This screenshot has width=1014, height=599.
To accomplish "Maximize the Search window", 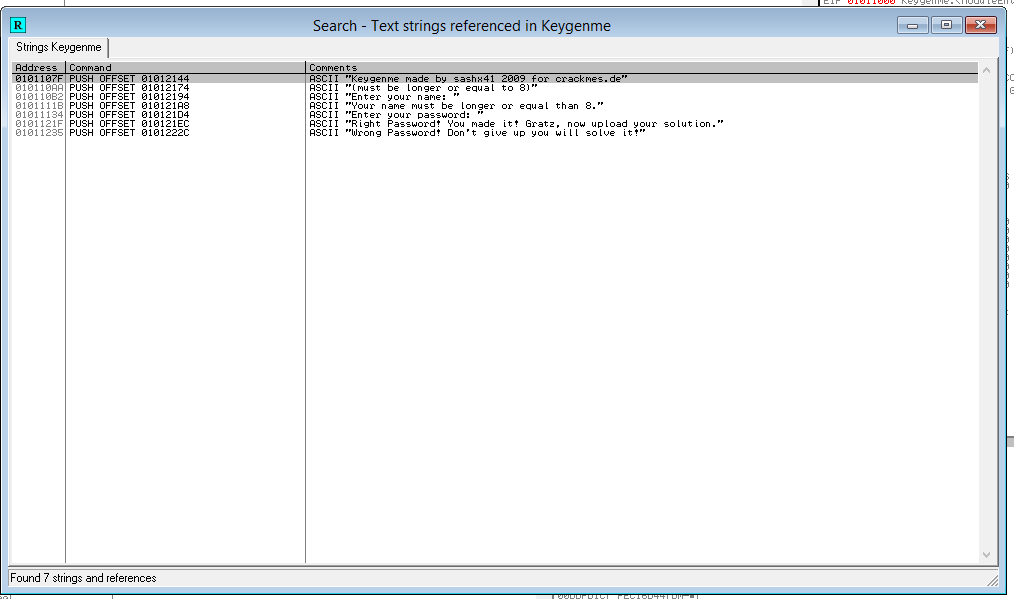I will [946, 25].
